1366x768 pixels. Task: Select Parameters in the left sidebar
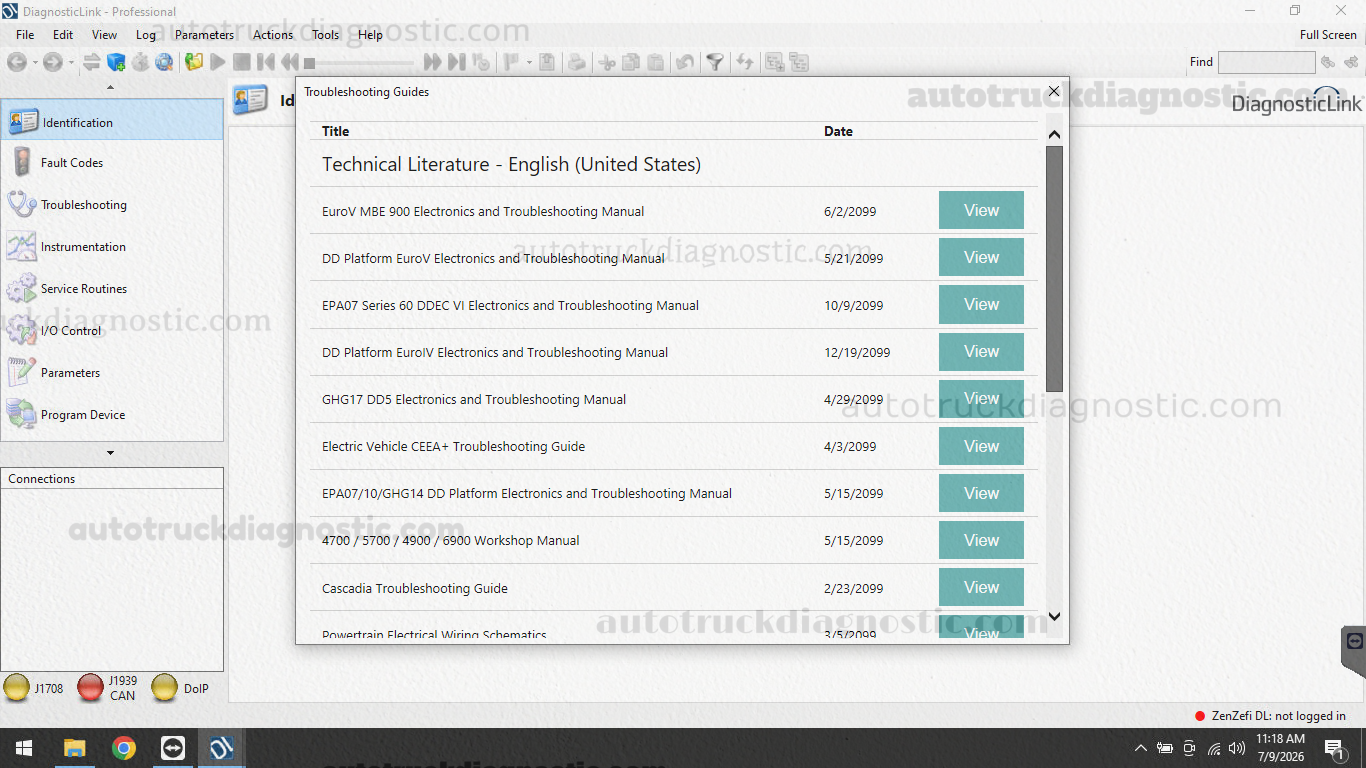point(112,372)
